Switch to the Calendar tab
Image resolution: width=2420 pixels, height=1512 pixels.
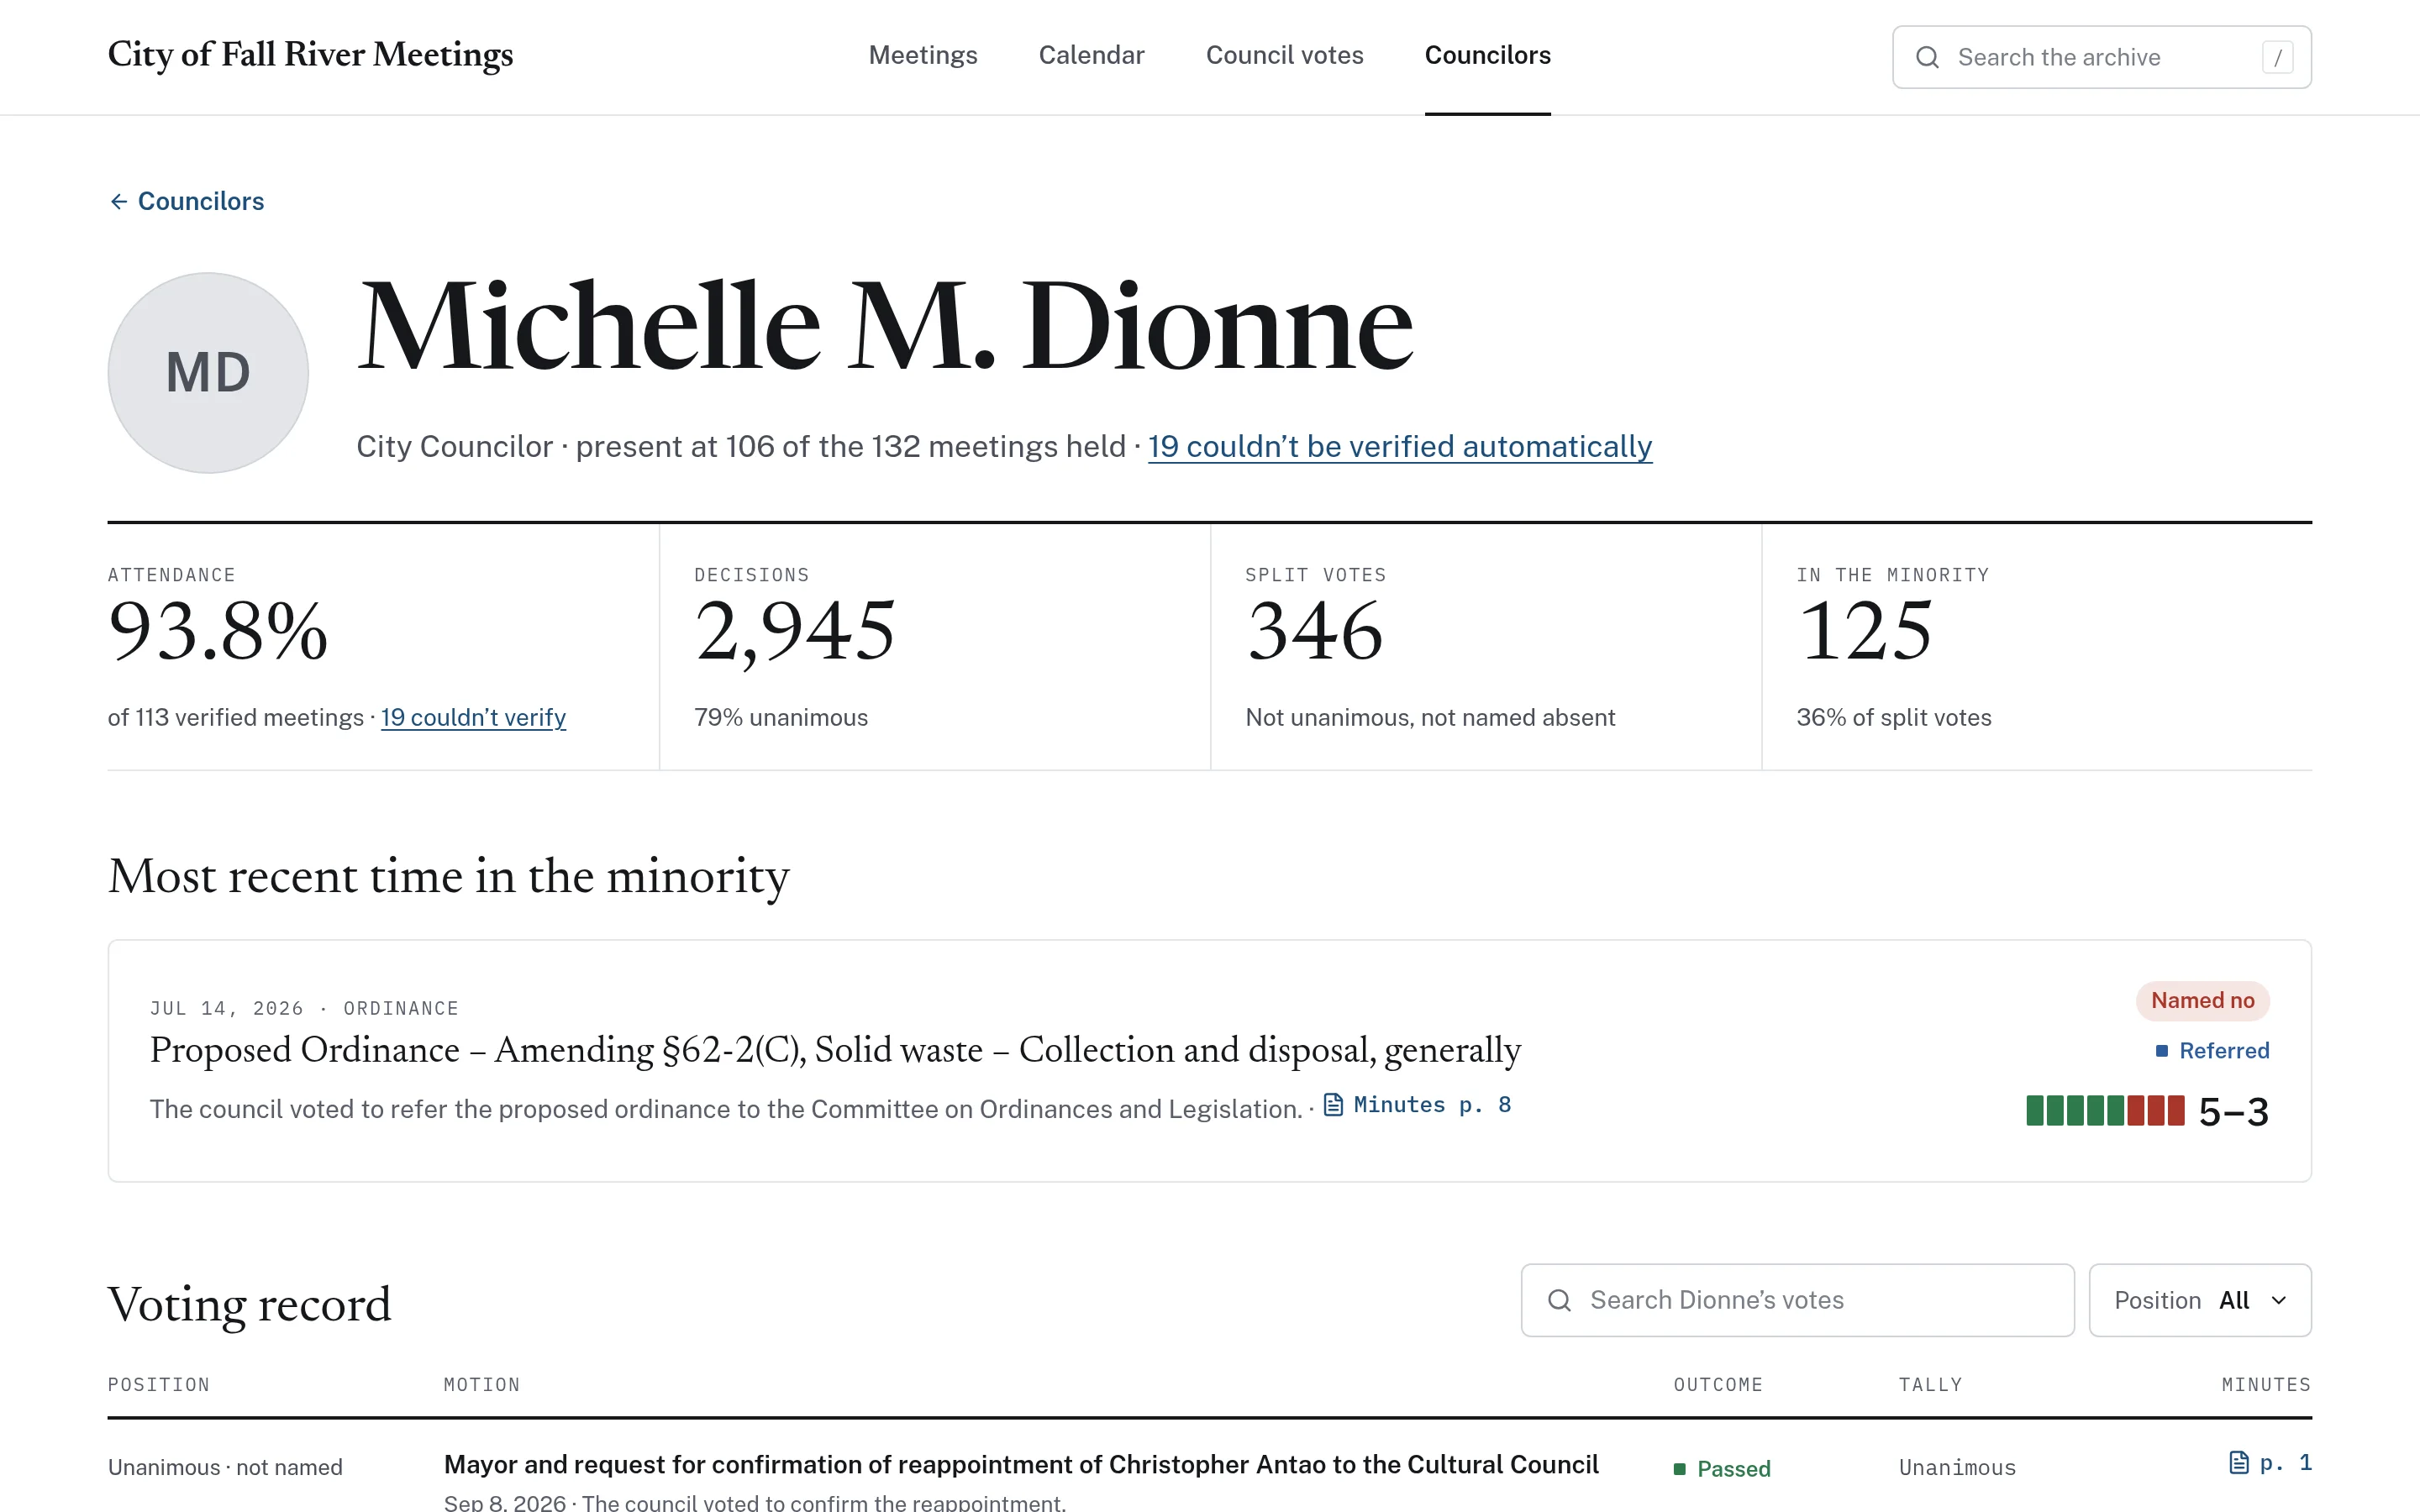click(x=1091, y=55)
